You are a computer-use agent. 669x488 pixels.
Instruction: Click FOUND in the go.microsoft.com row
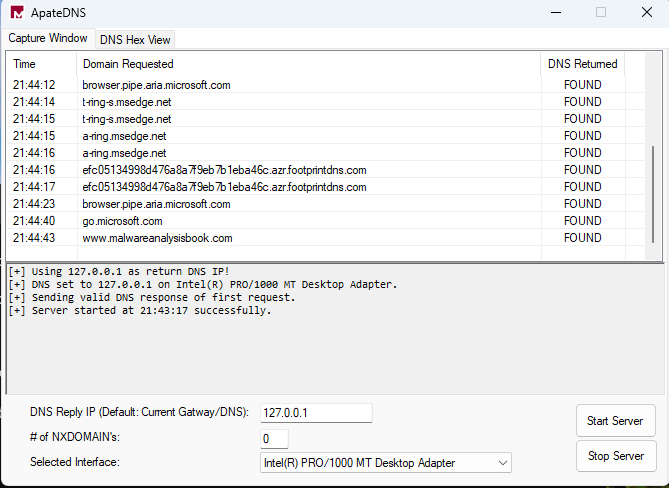[582, 221]
